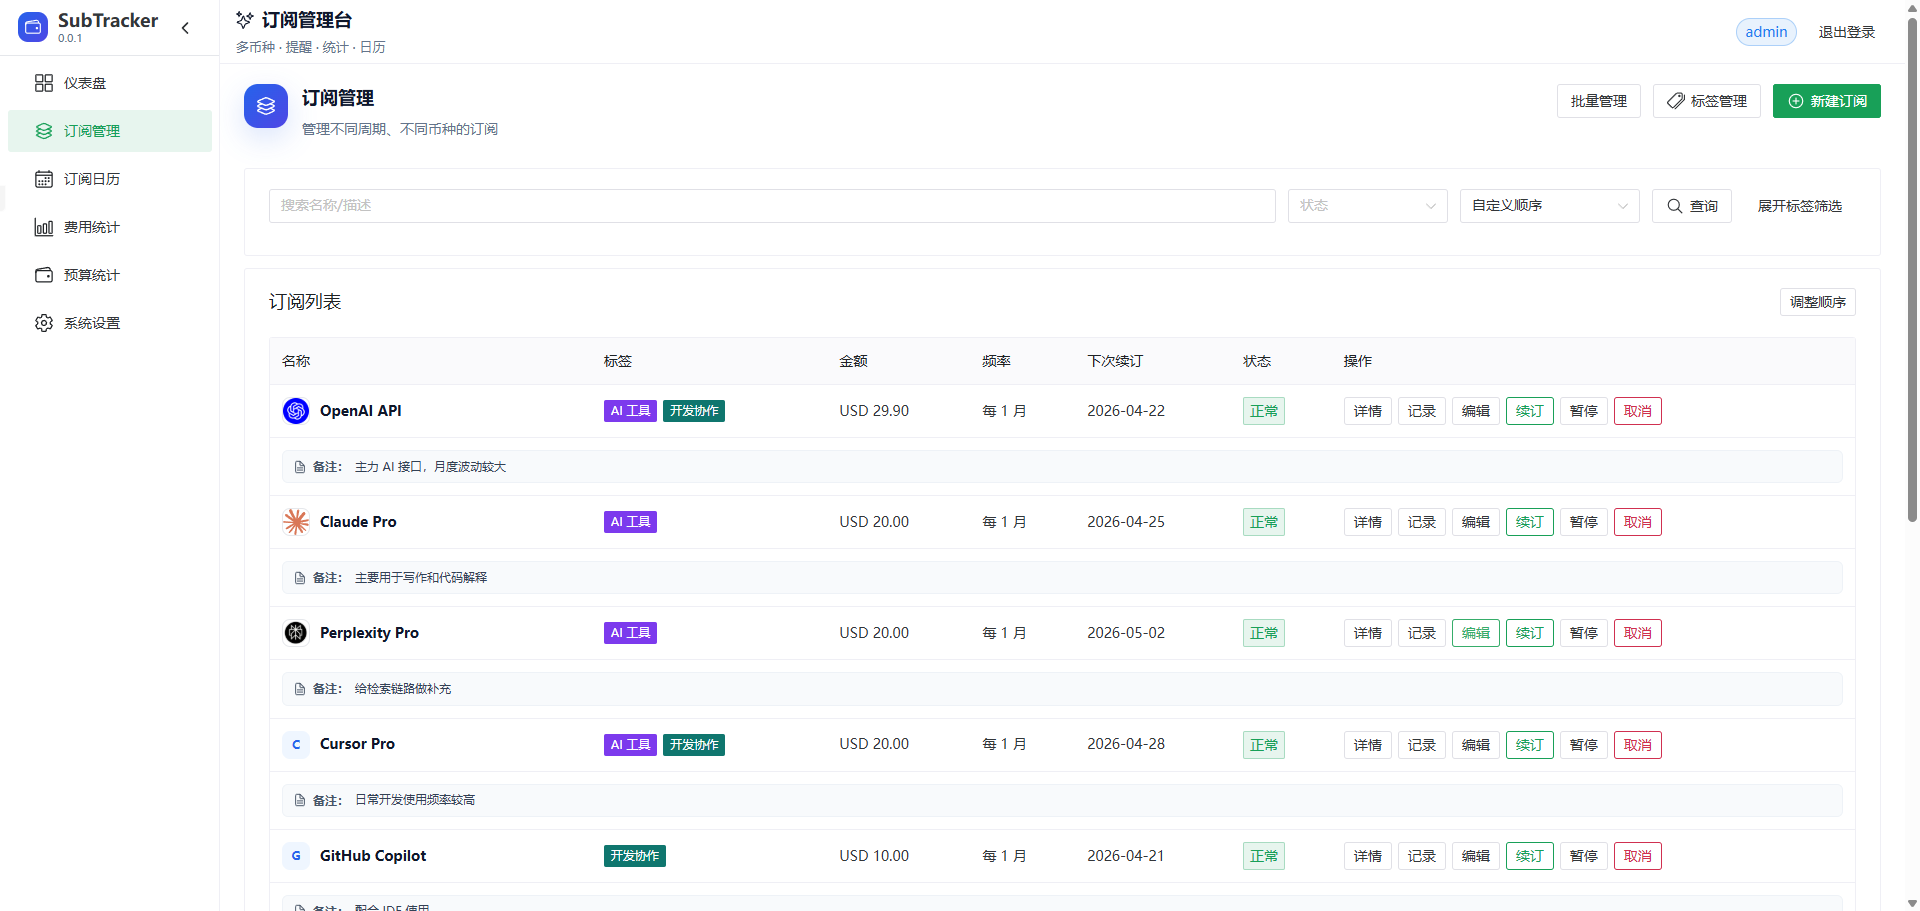
Task: Click 续订 for Claude Pro
Action: tap(1530, 522)
